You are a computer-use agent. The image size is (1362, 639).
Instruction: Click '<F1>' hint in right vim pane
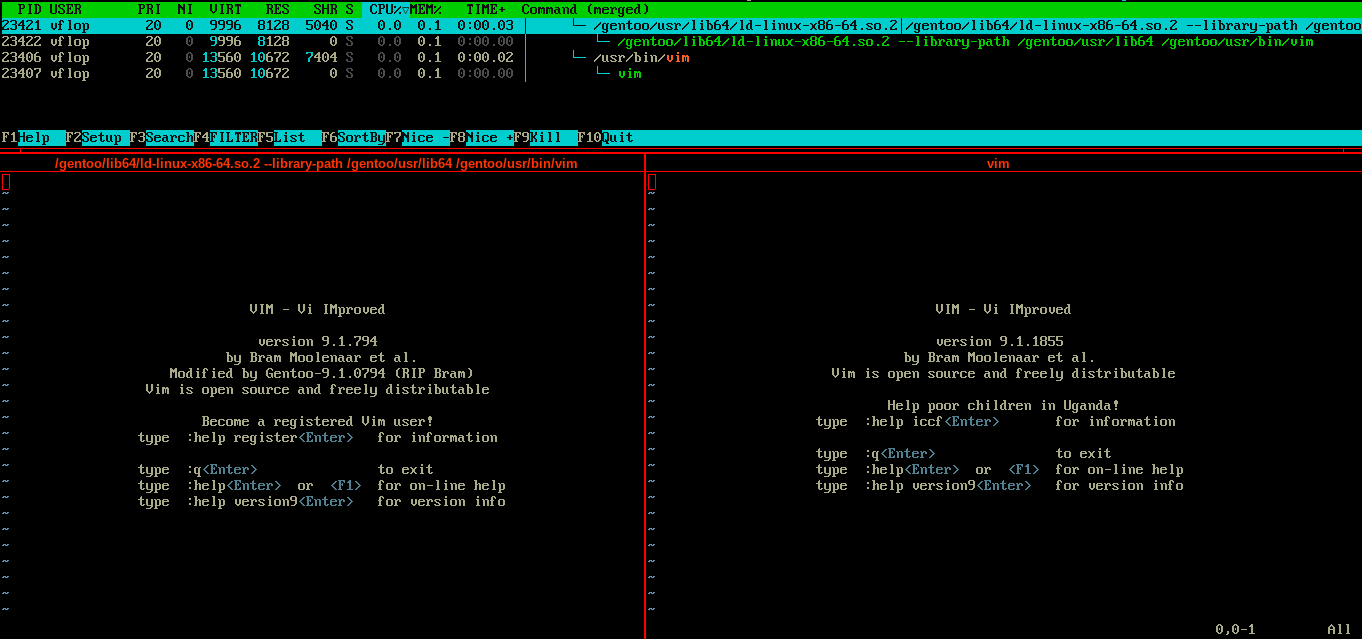coord(1023,469)
